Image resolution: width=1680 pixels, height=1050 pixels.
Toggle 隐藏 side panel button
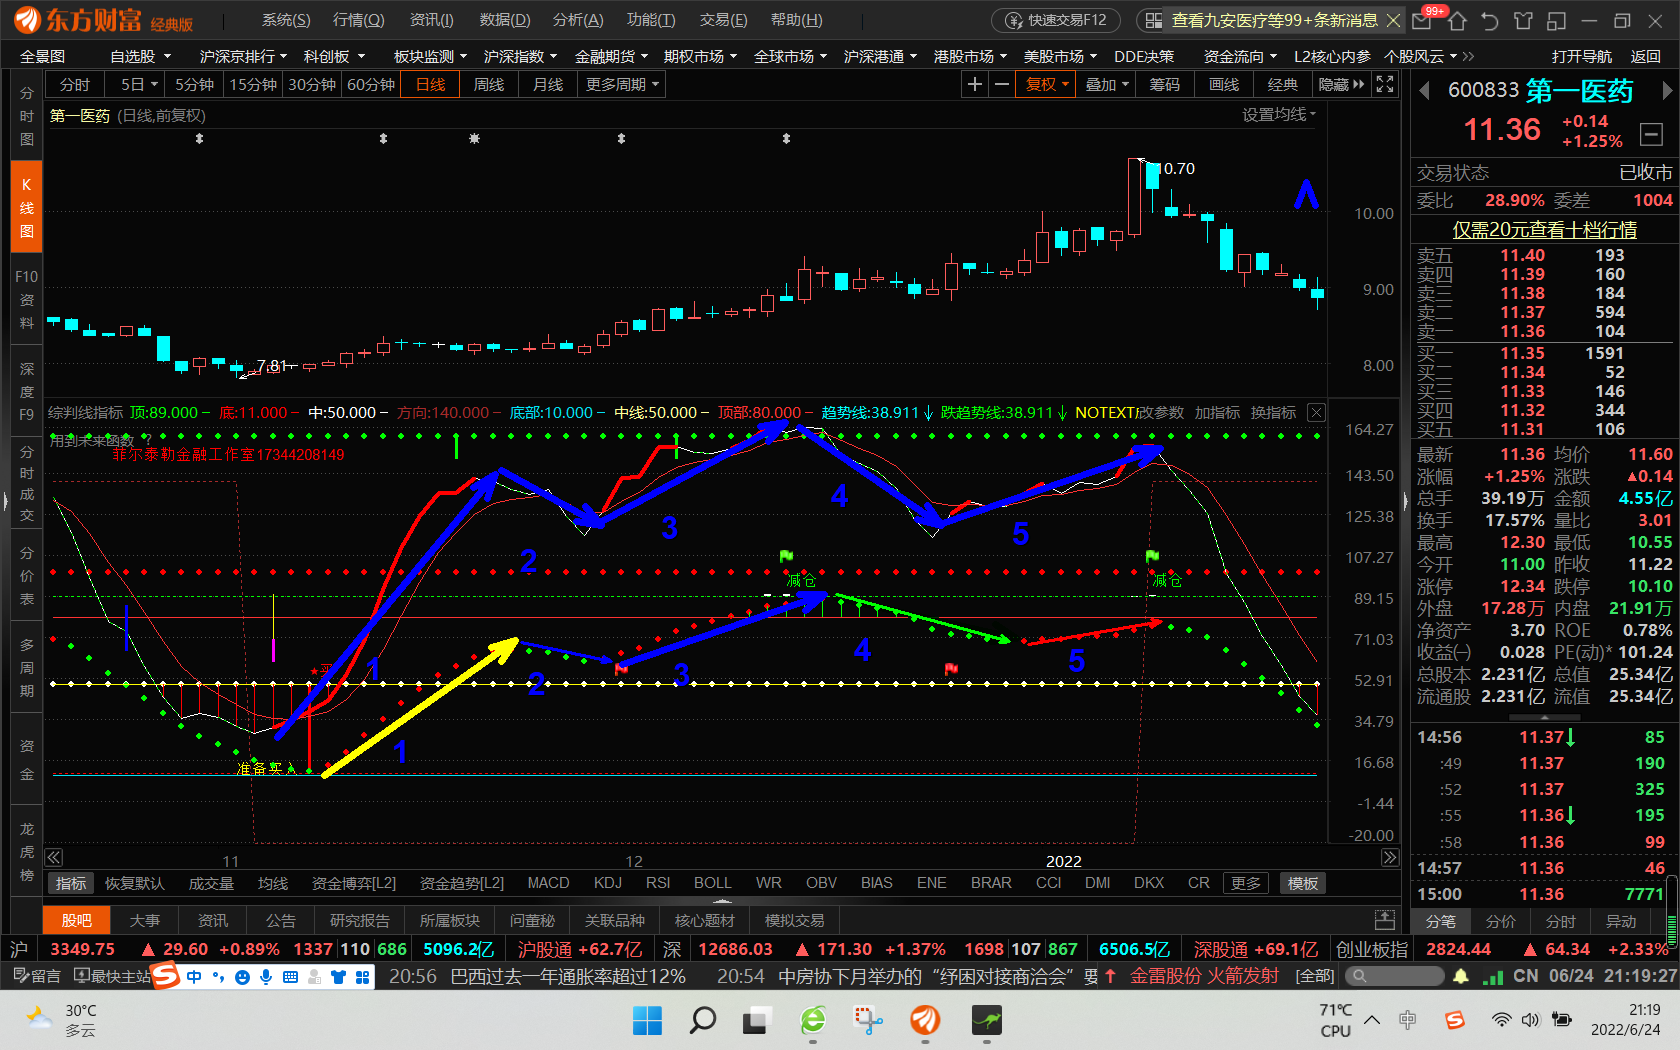pyautogui.click(x=1341, y=85)
